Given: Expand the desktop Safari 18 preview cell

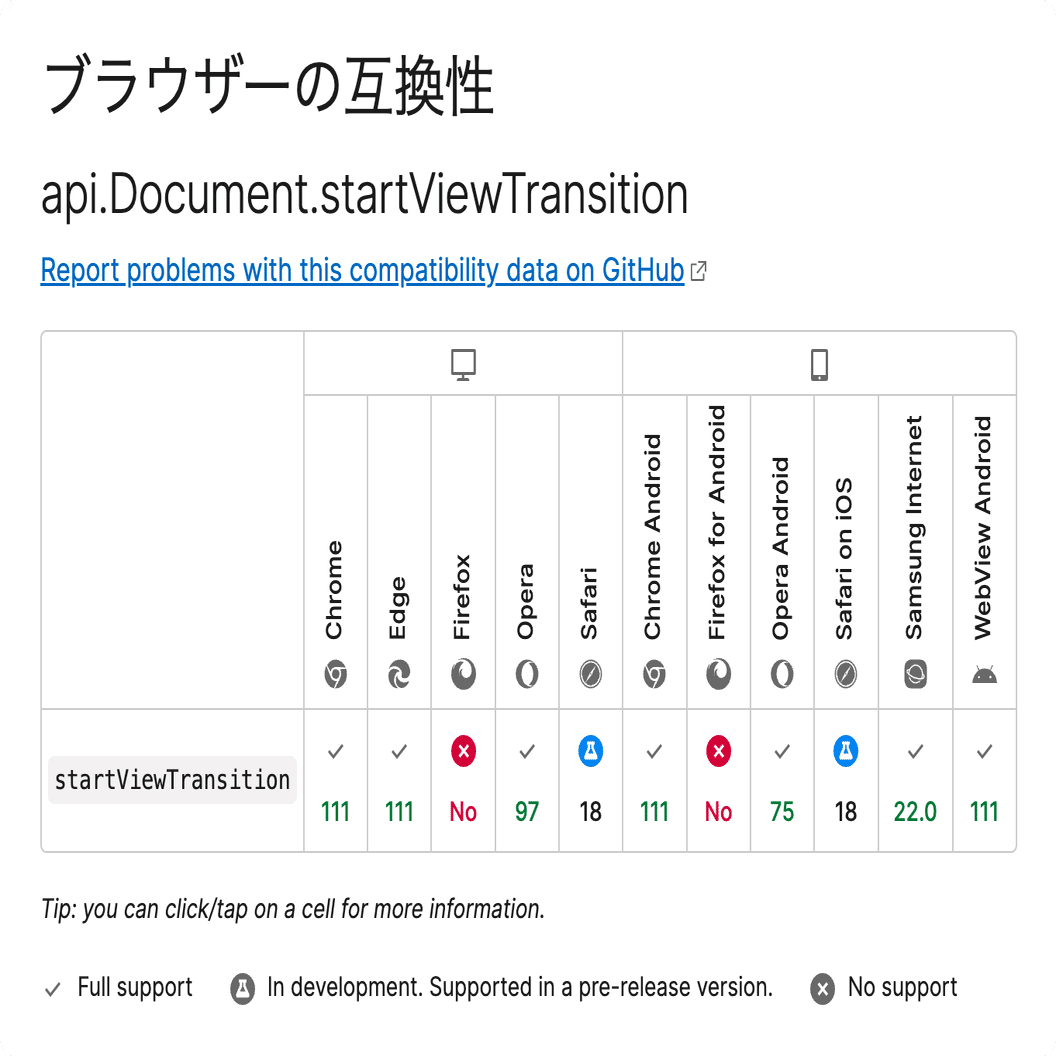Looking at the screenshot, I should coord(591,781).
